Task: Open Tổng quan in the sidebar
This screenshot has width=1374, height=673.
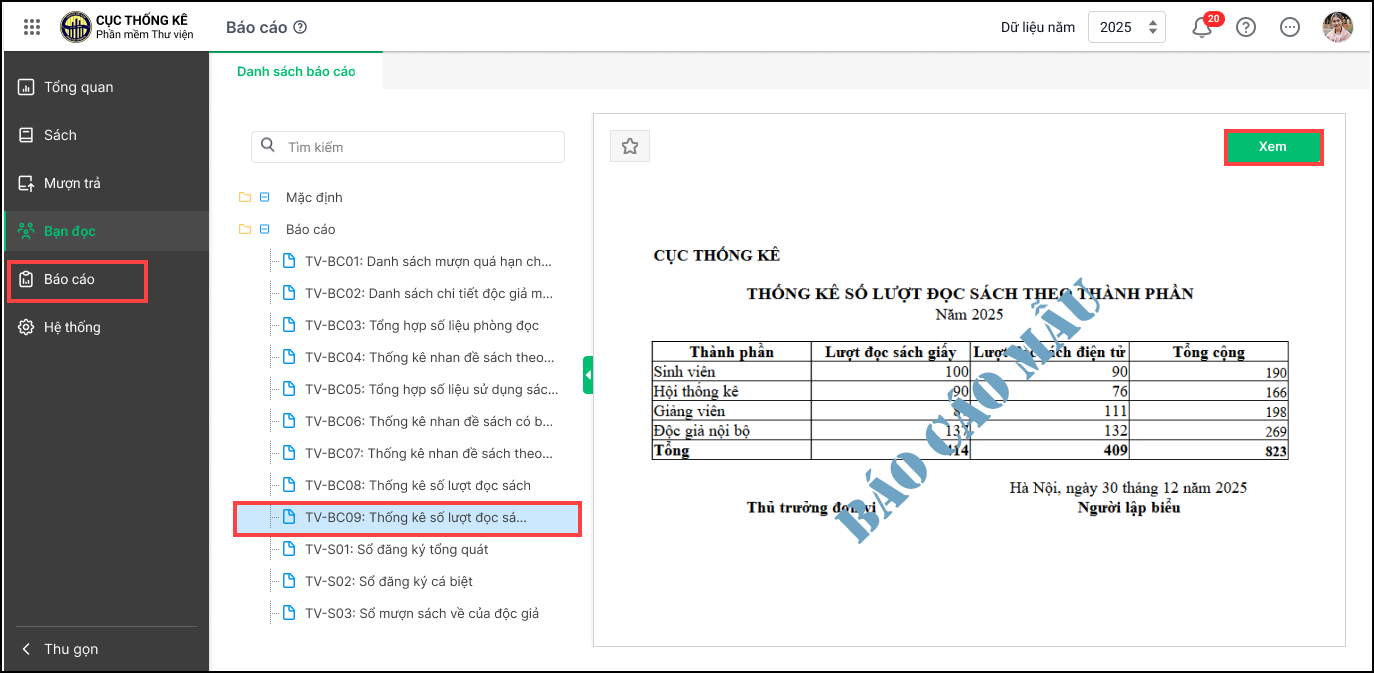Action: [78, 87]
